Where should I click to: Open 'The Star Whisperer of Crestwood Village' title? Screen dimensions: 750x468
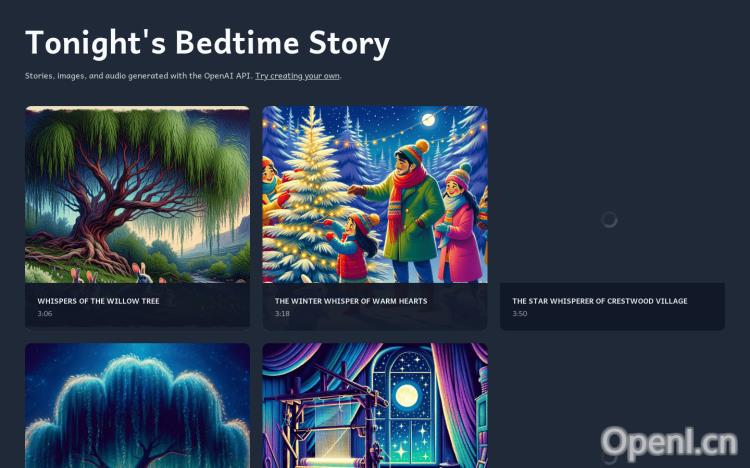[x=599, y=301]
